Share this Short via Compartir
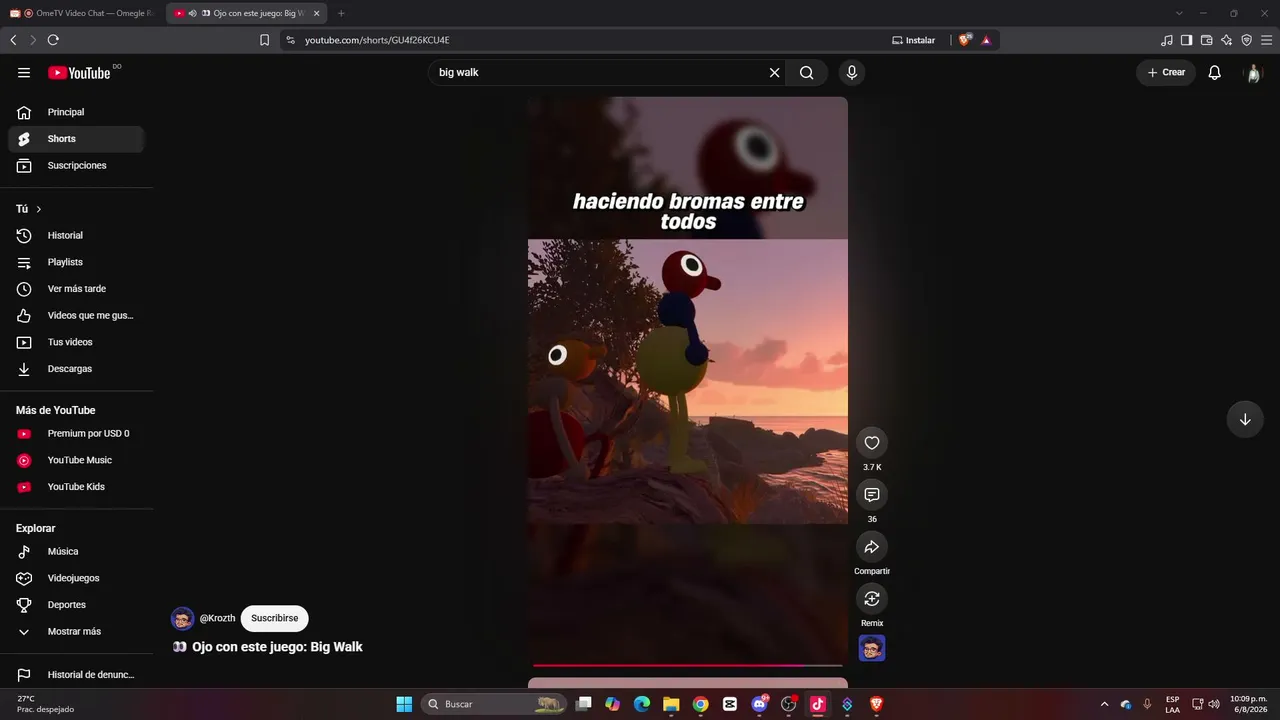1280x720 pixels. (x=872, y=547)
